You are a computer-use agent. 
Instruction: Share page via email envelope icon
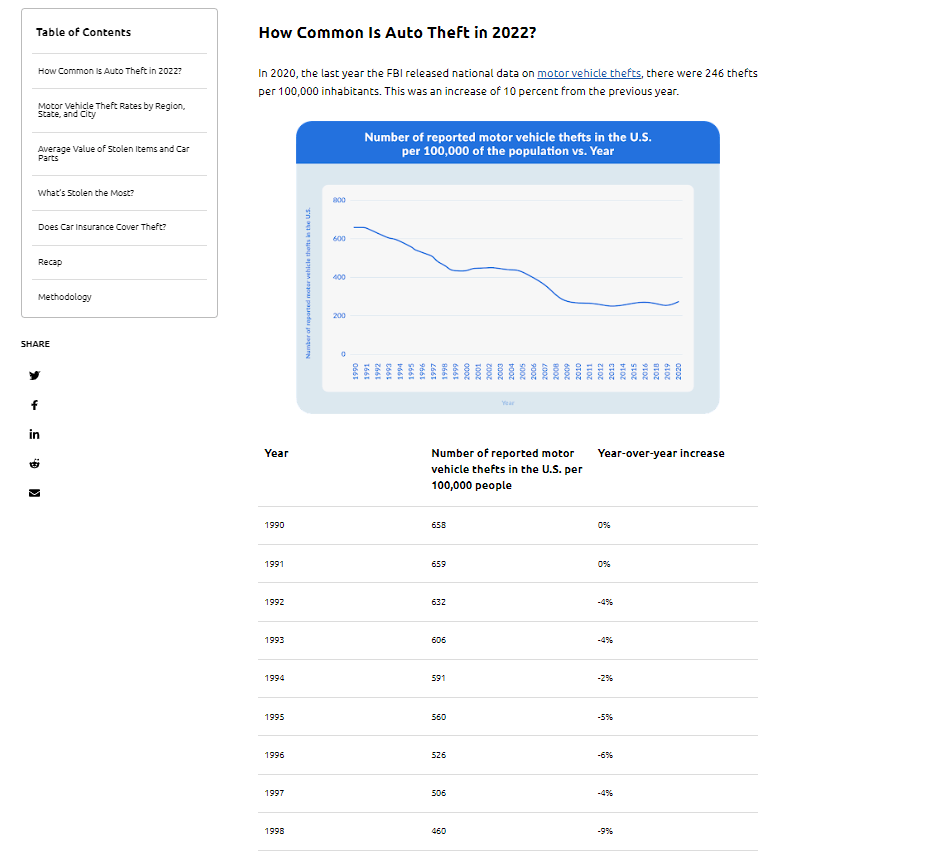35,493
